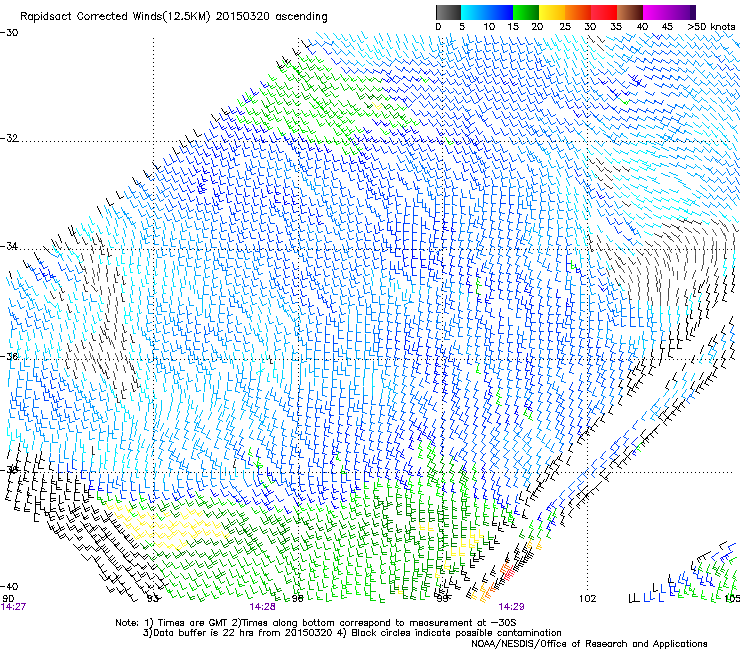Click the Rapidscat Corrected Winds title text
The height and width of the screenshot is (650, 740).
coord(174,17)
